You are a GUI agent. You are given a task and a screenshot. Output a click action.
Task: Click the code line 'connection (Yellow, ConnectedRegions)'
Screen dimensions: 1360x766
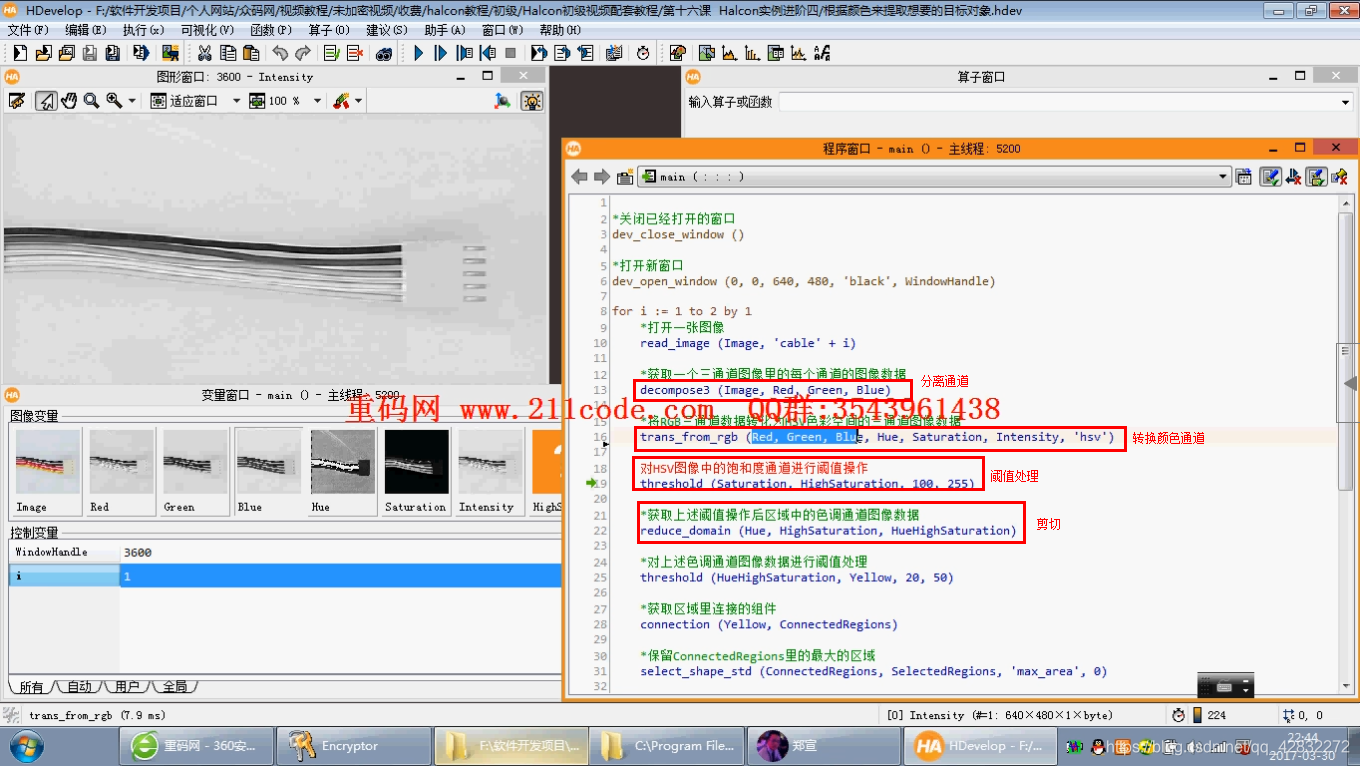769,624
